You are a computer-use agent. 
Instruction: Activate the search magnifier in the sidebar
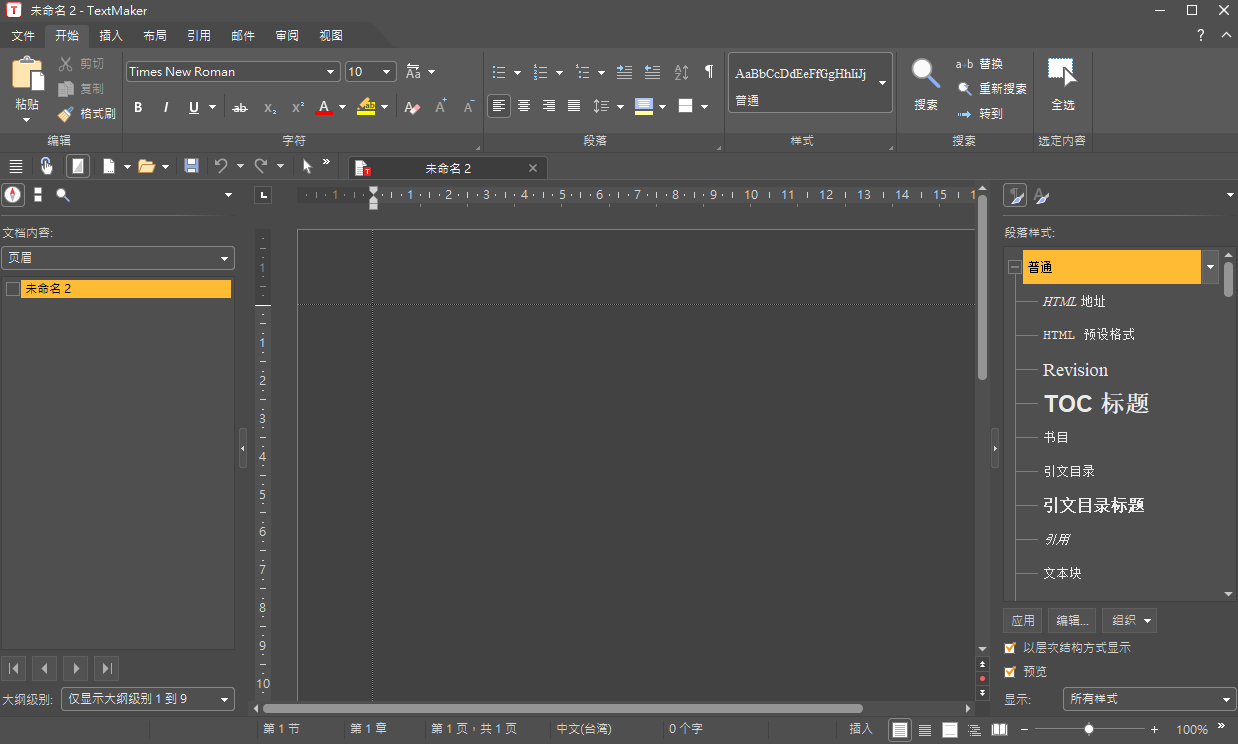click(63, 194)
